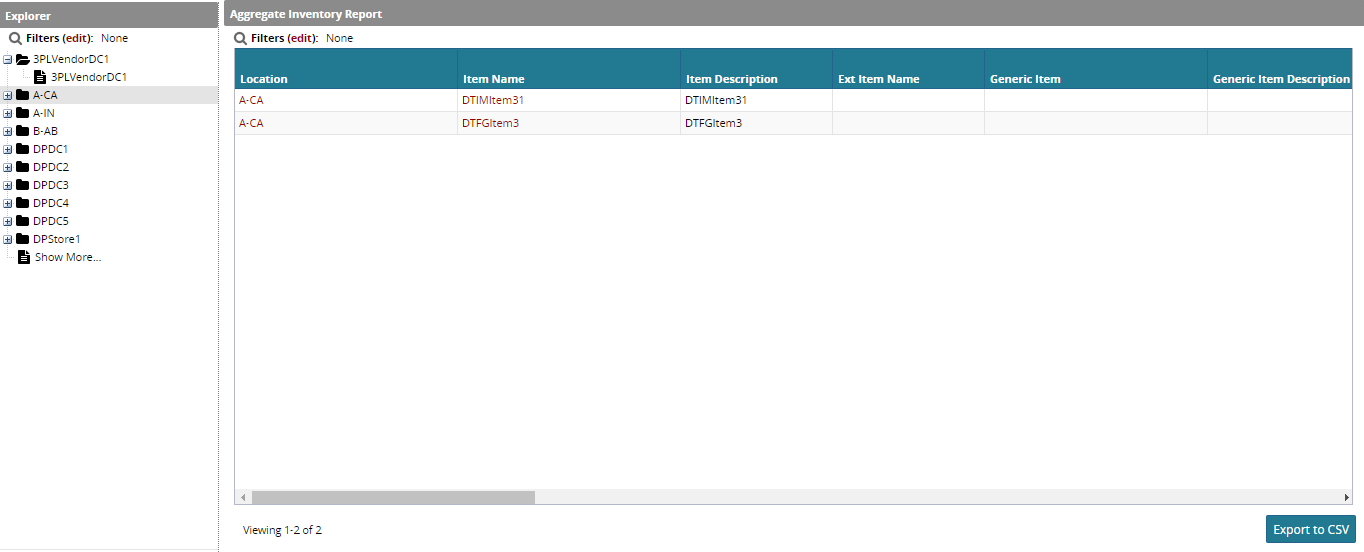Click the open 3PLVendorDC1 folder icon
This screenshot has width=1364, height=552.
[x=23, y=59]
